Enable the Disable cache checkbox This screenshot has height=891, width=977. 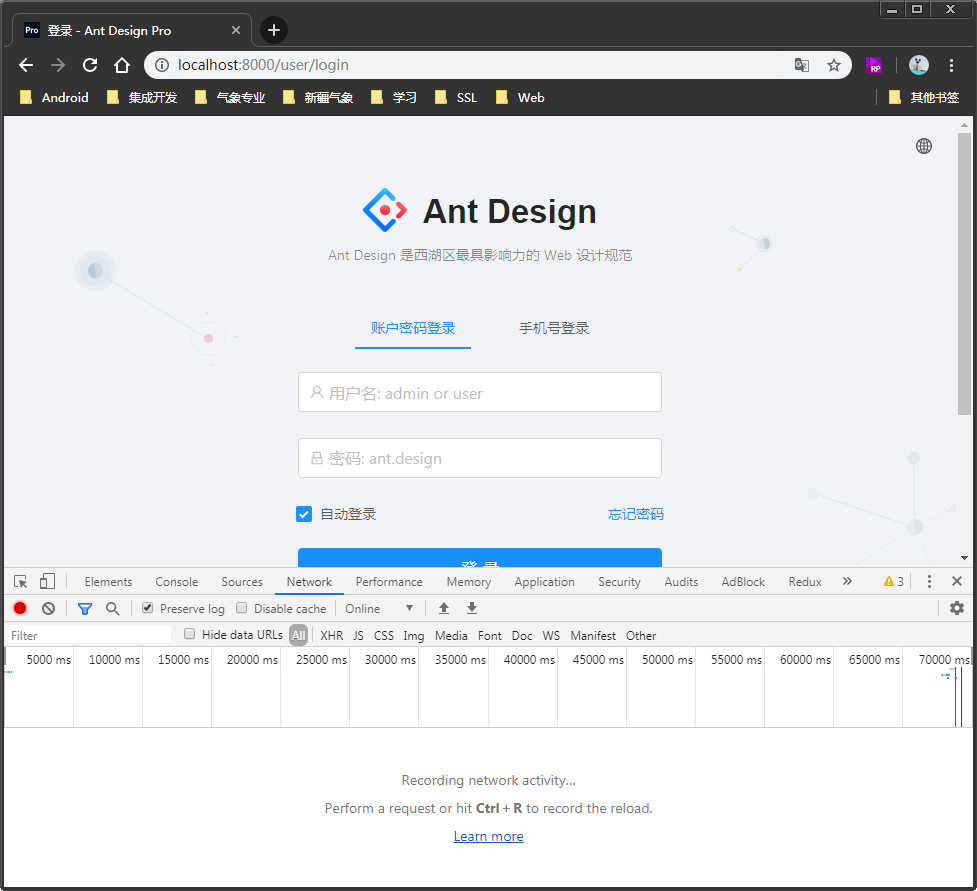(241, 608)
